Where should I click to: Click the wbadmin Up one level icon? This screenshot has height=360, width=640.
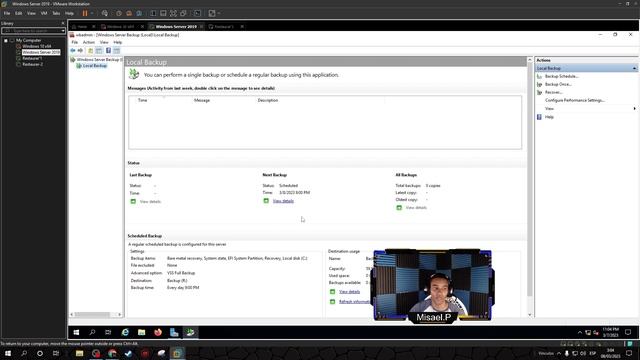[x=91, y=51]
